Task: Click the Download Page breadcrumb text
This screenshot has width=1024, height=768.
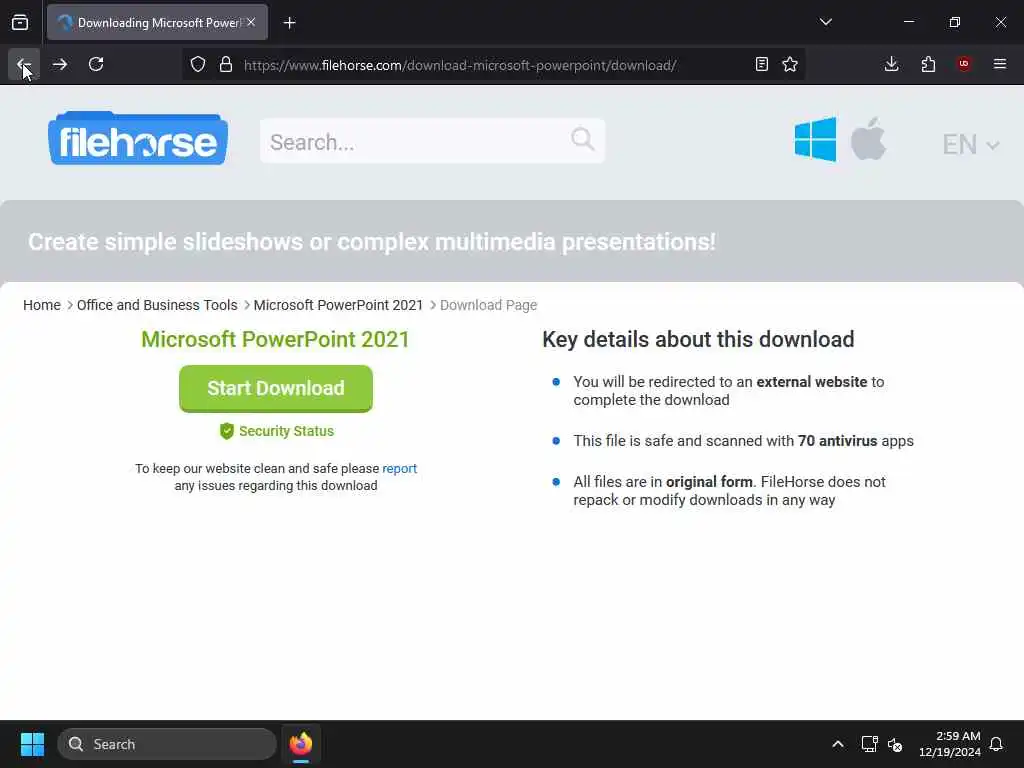Action: click(x=488, y=305)
